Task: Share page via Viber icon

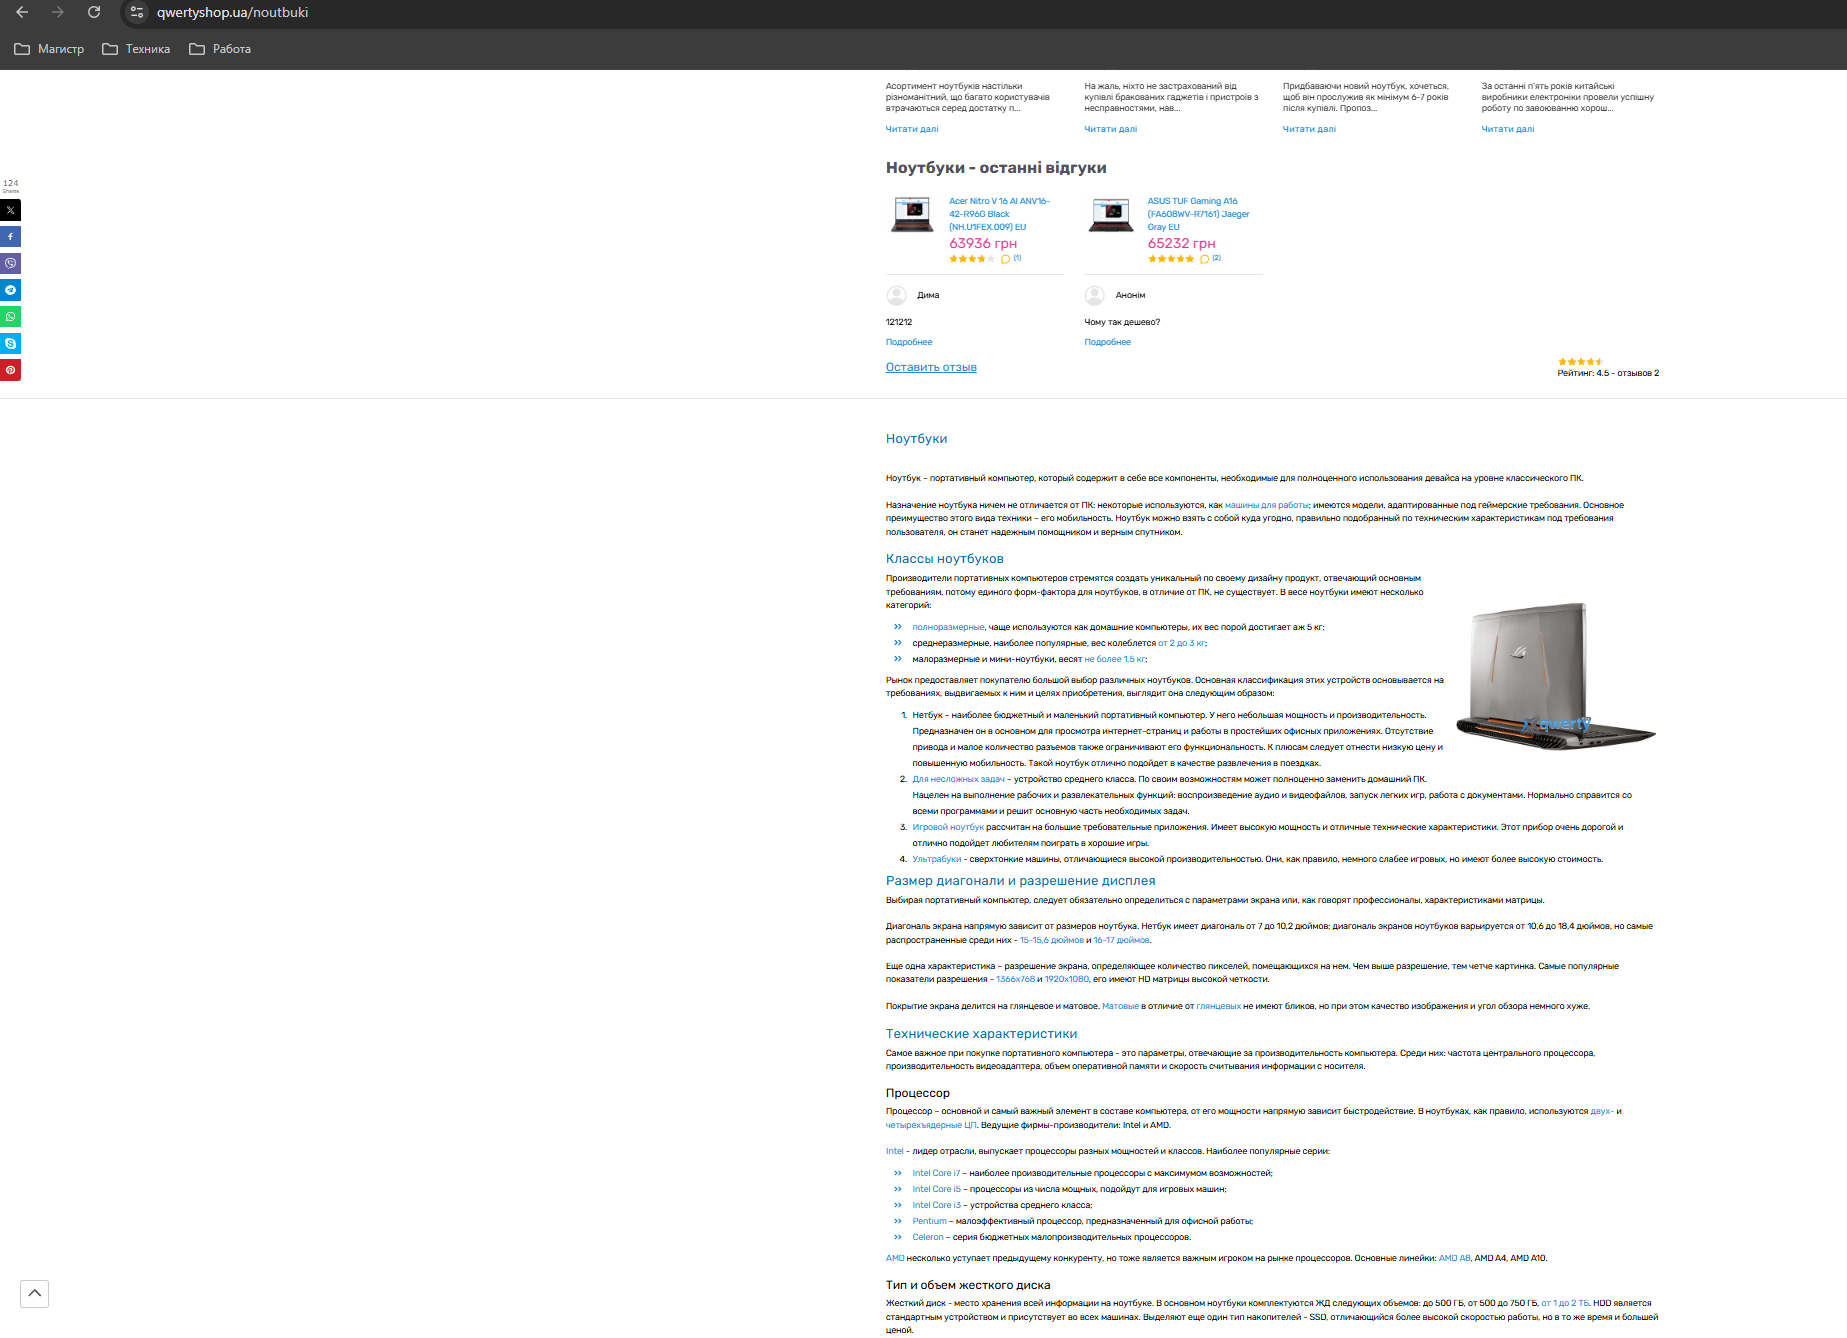Action: (x=10, y=263)
